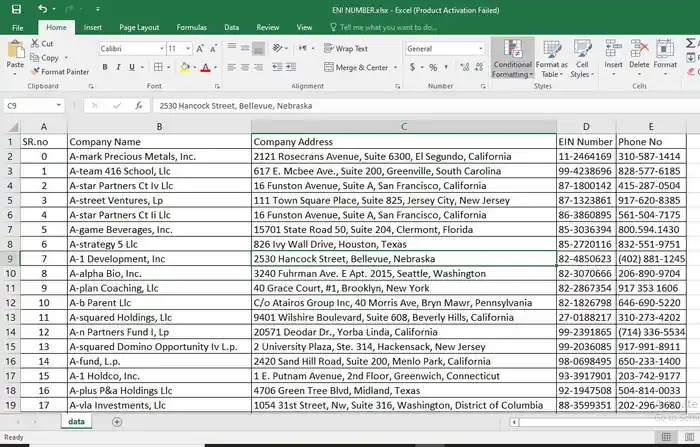The width and height of the screenshot is (700, 447).
Task: Switch to the Formulas ribbon tab
Action: pos(192,27)
